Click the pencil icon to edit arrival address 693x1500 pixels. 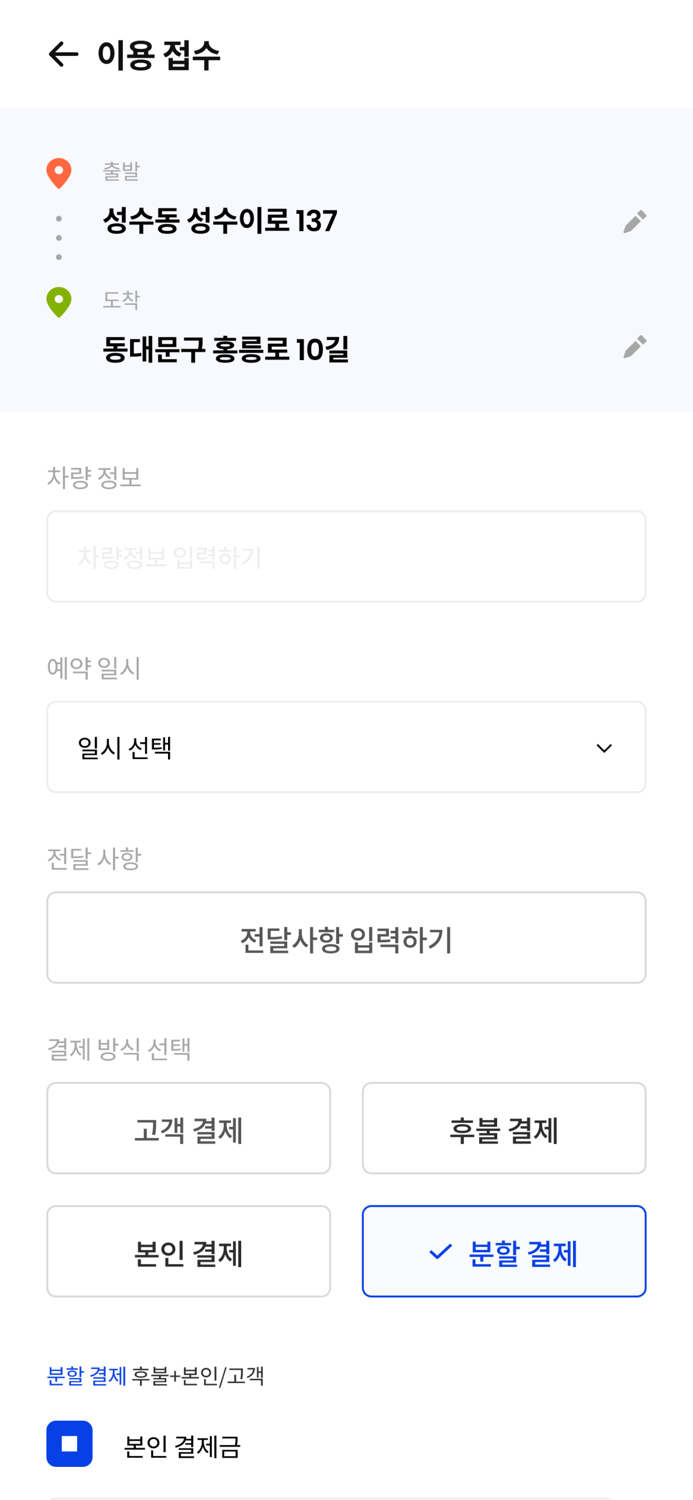pos(634,345)
